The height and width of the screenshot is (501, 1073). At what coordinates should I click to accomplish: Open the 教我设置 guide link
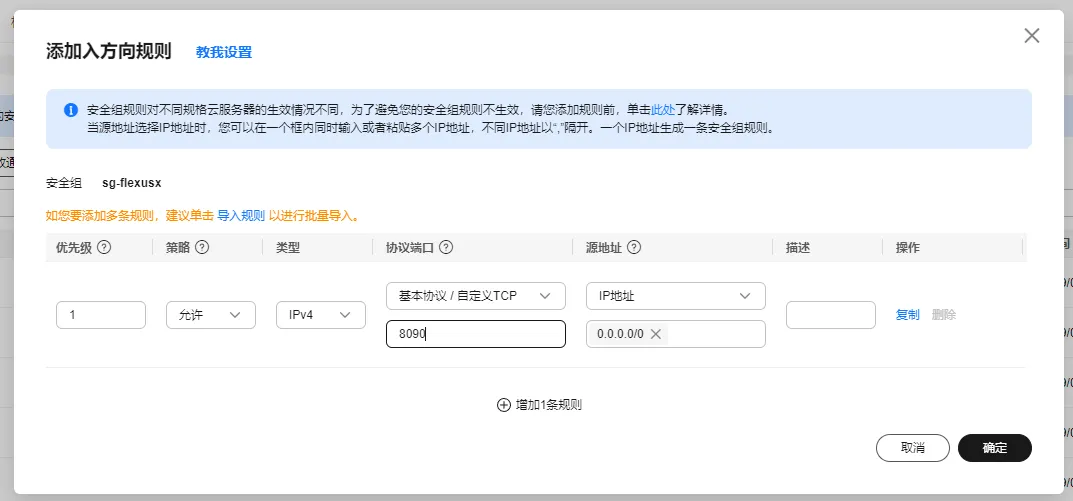tap(224, 52)
